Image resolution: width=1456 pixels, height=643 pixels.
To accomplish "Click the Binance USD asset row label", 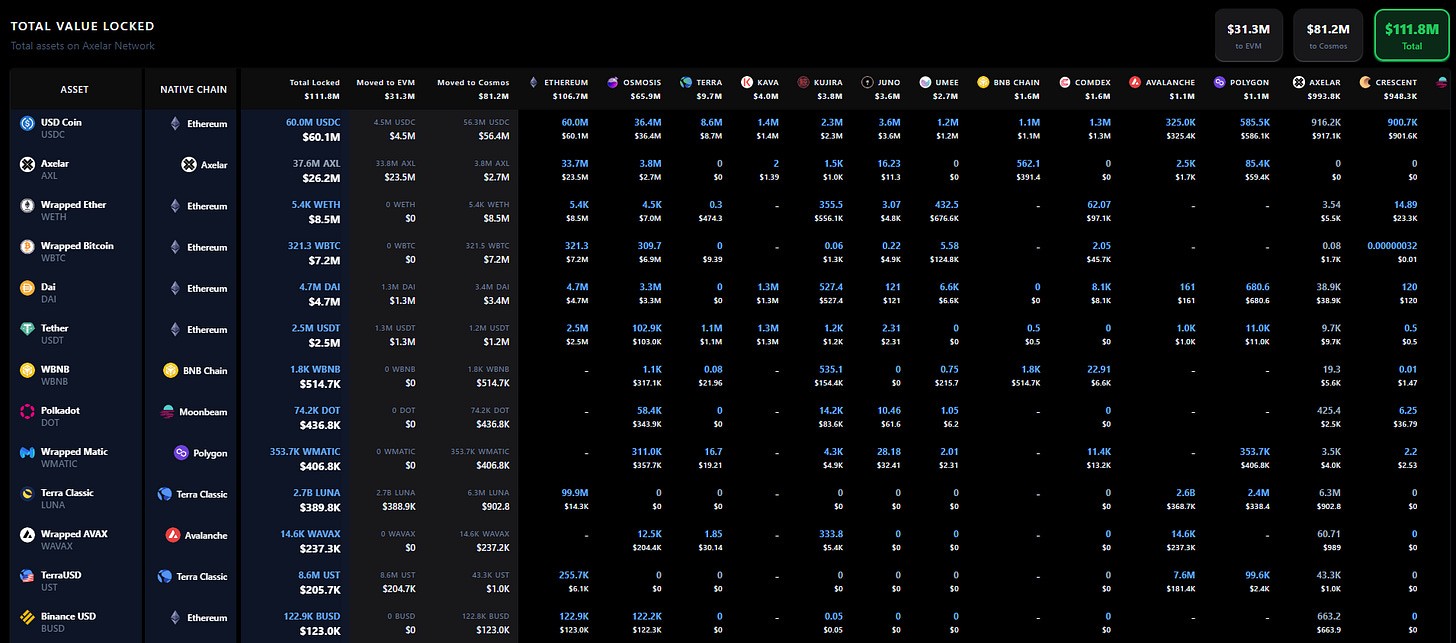I will 70,616.
